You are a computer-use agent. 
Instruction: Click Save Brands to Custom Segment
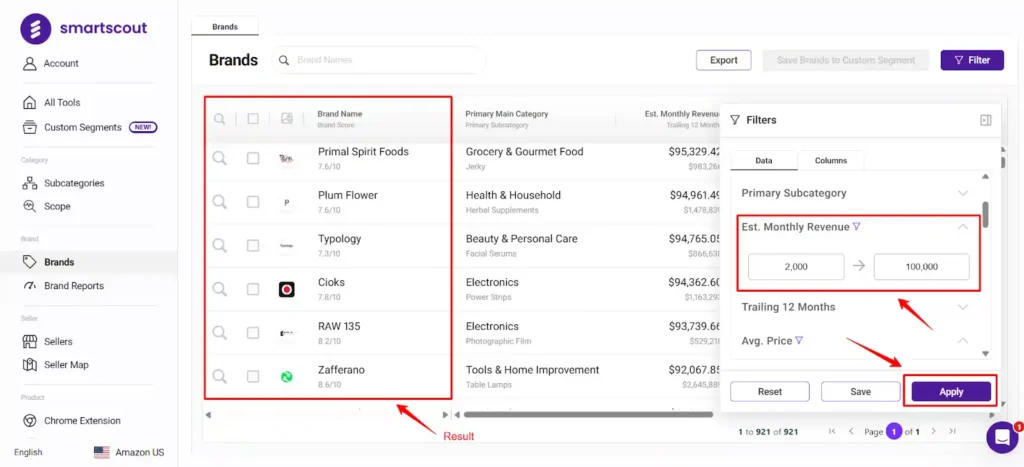(846, 60)
